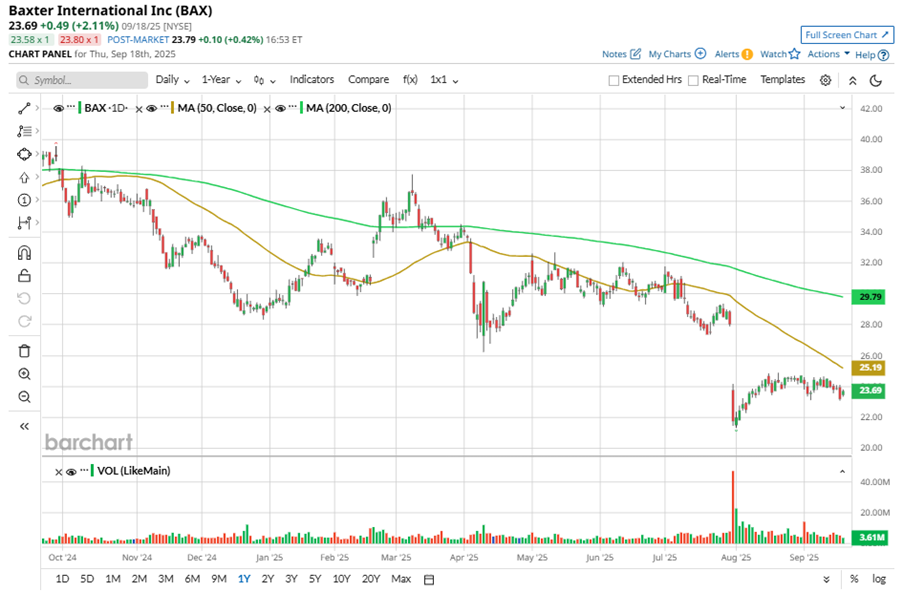Viewport: 903px width, 592px height.
Task: Select the 3M time range
Action: tap(166, 579)
